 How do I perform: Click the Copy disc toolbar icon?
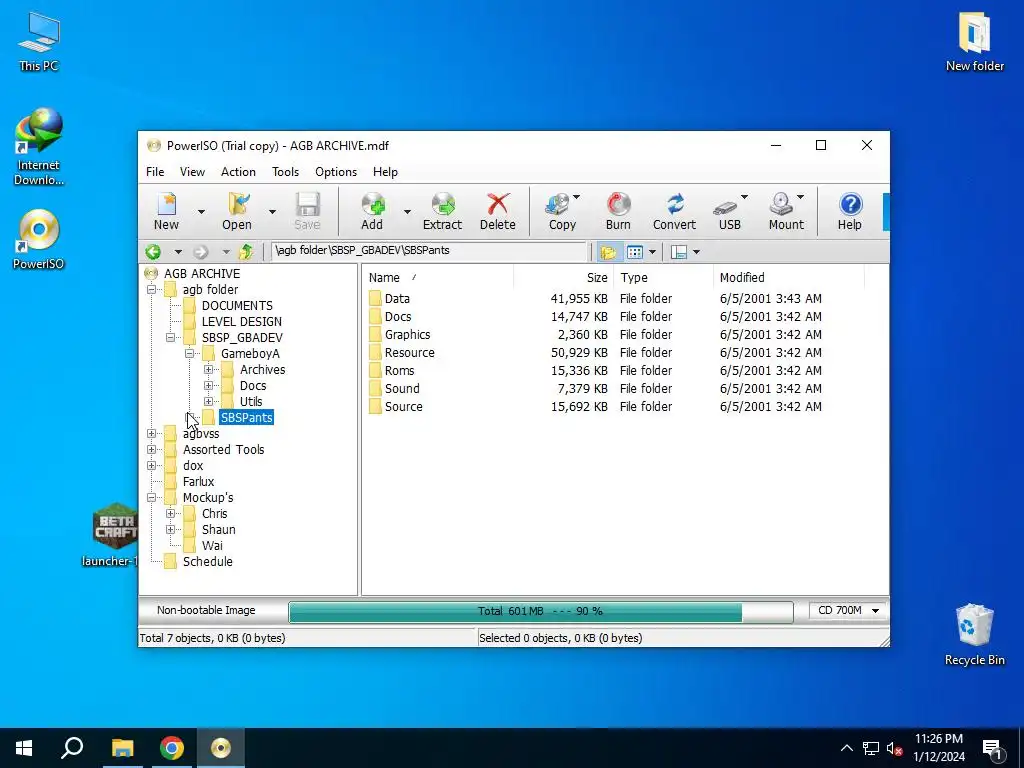click(x=562, y=211)
